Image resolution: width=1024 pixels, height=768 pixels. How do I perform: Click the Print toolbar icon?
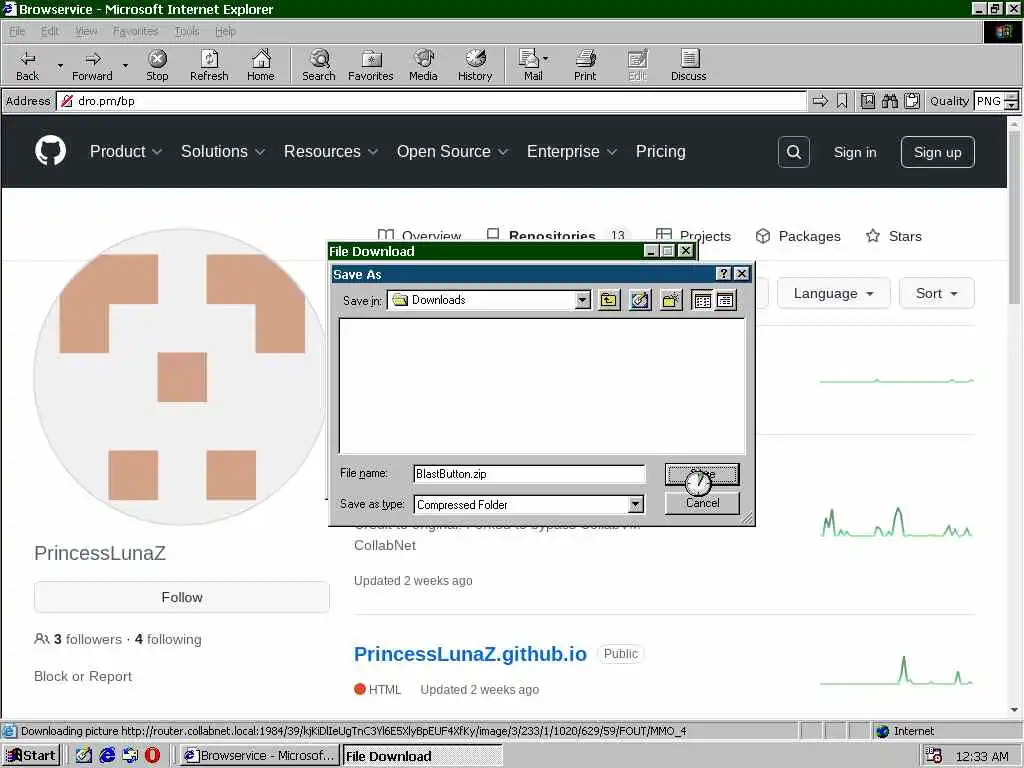click(585, 65)
